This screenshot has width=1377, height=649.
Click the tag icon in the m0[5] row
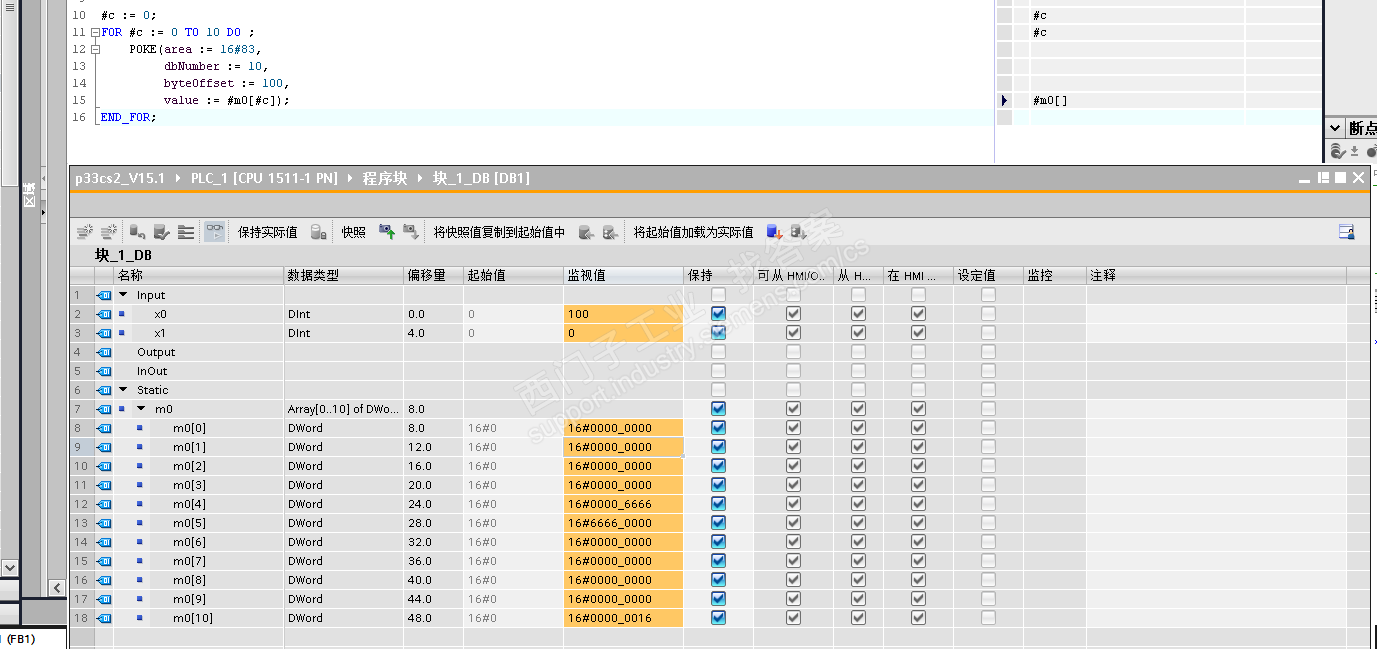[x=104, y=523]
